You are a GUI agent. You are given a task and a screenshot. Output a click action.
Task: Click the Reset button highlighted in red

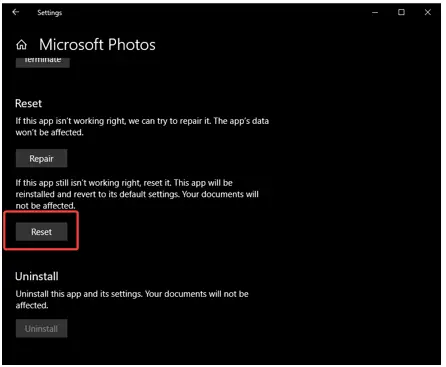pyautogui.click(x=41, y=232)
